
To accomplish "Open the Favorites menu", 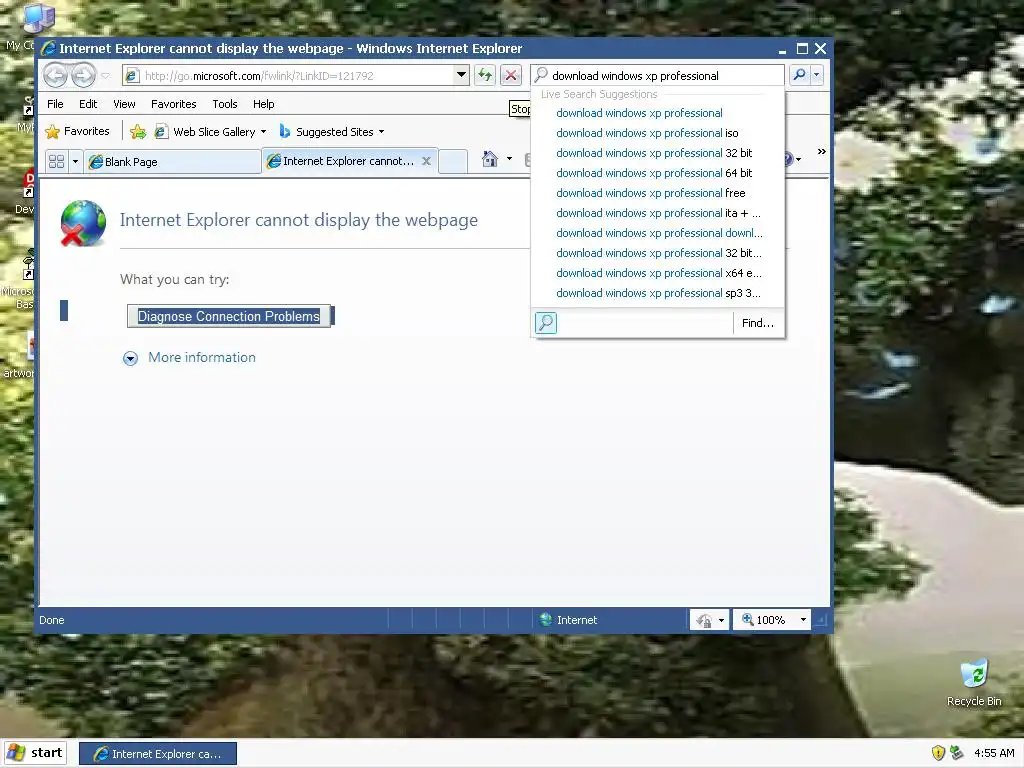I will click(174, 104).
